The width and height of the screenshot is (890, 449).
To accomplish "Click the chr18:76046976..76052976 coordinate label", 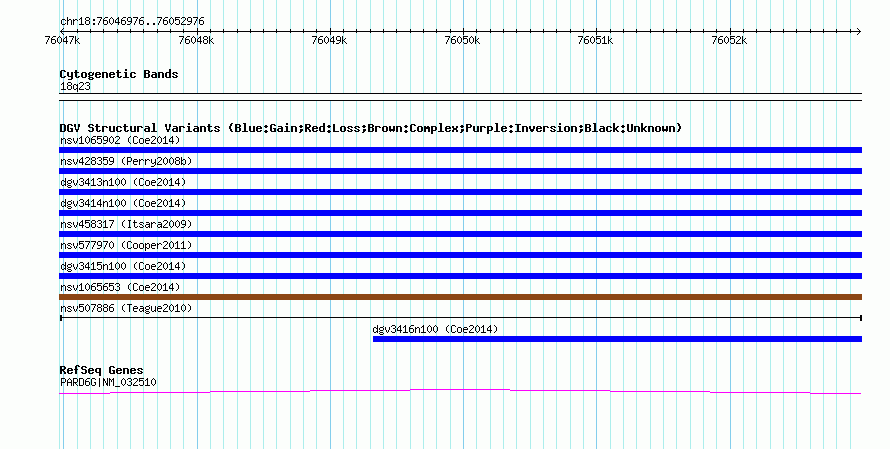I will click(132, 22).
